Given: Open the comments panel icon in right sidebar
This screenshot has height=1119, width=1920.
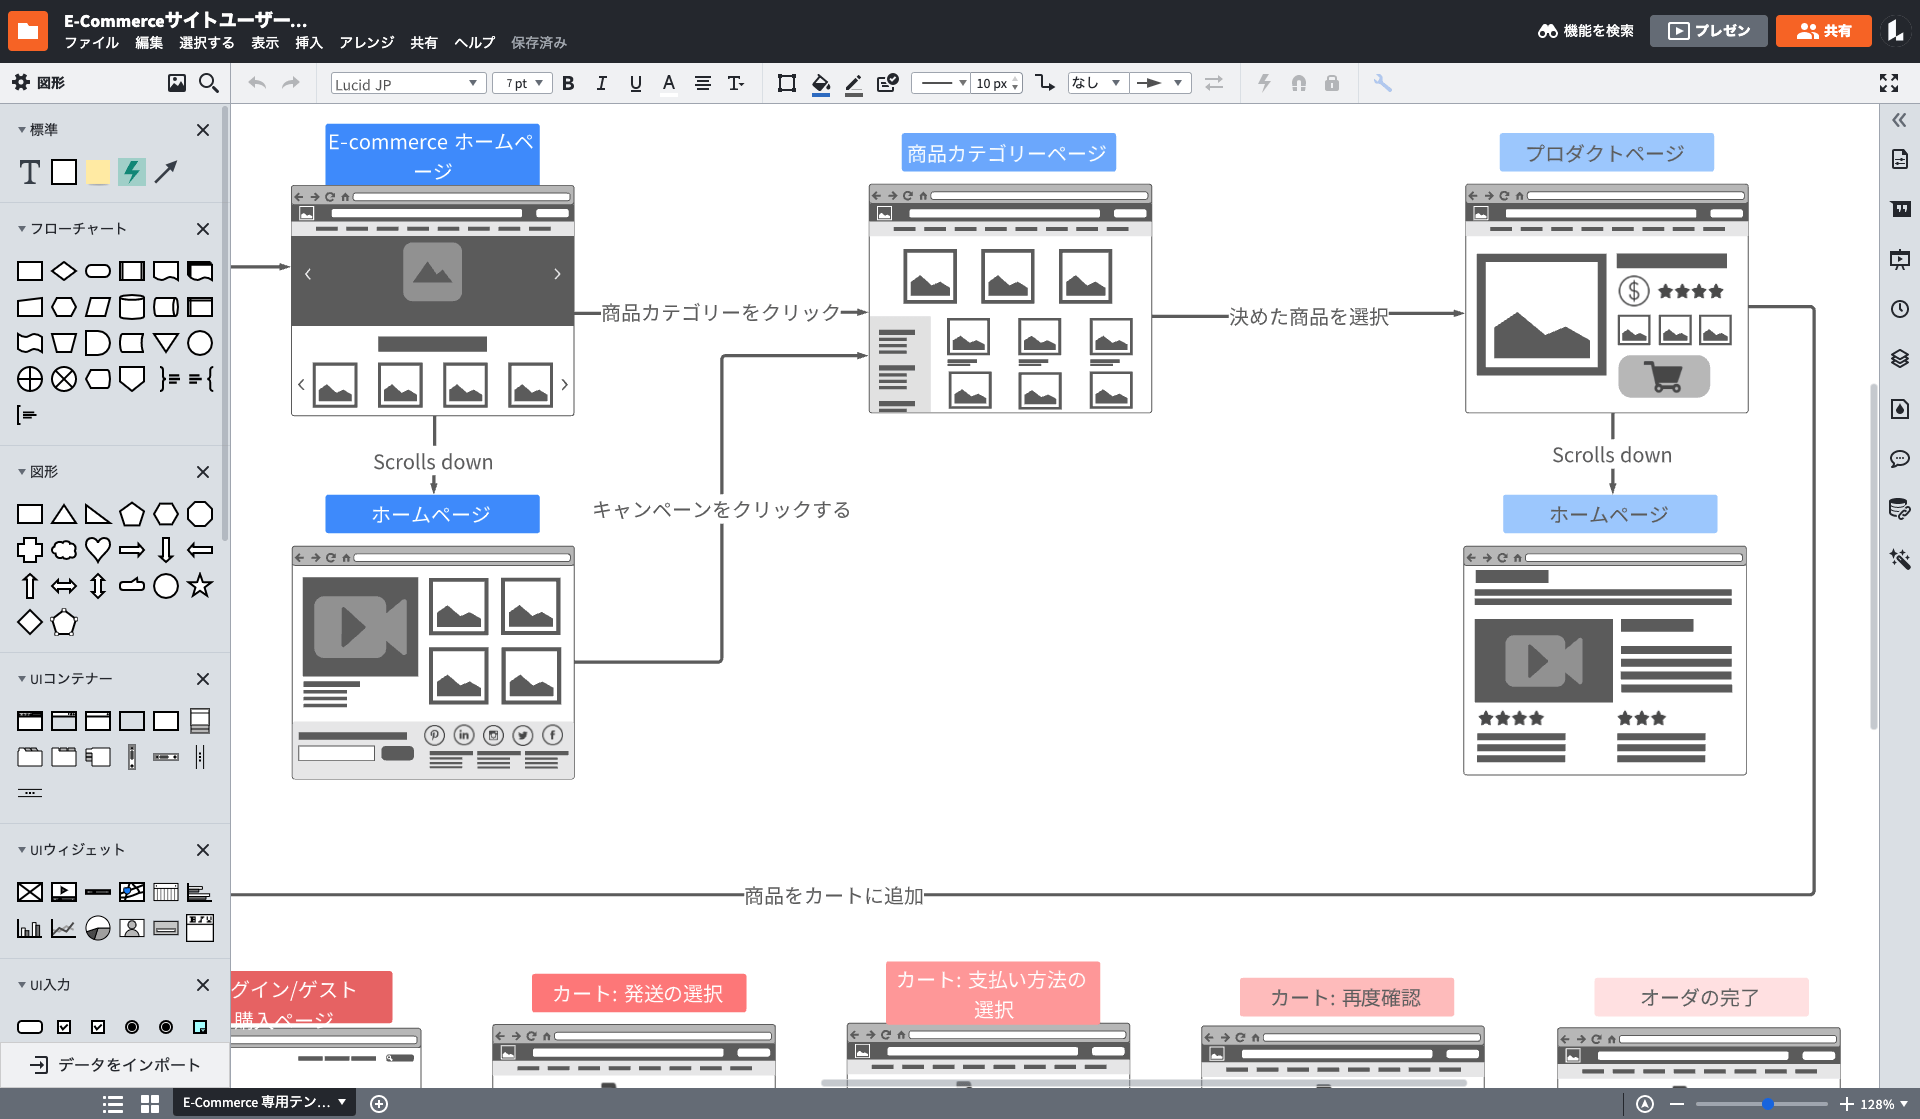Looking at the screenshot, I should pos(1899,459).
